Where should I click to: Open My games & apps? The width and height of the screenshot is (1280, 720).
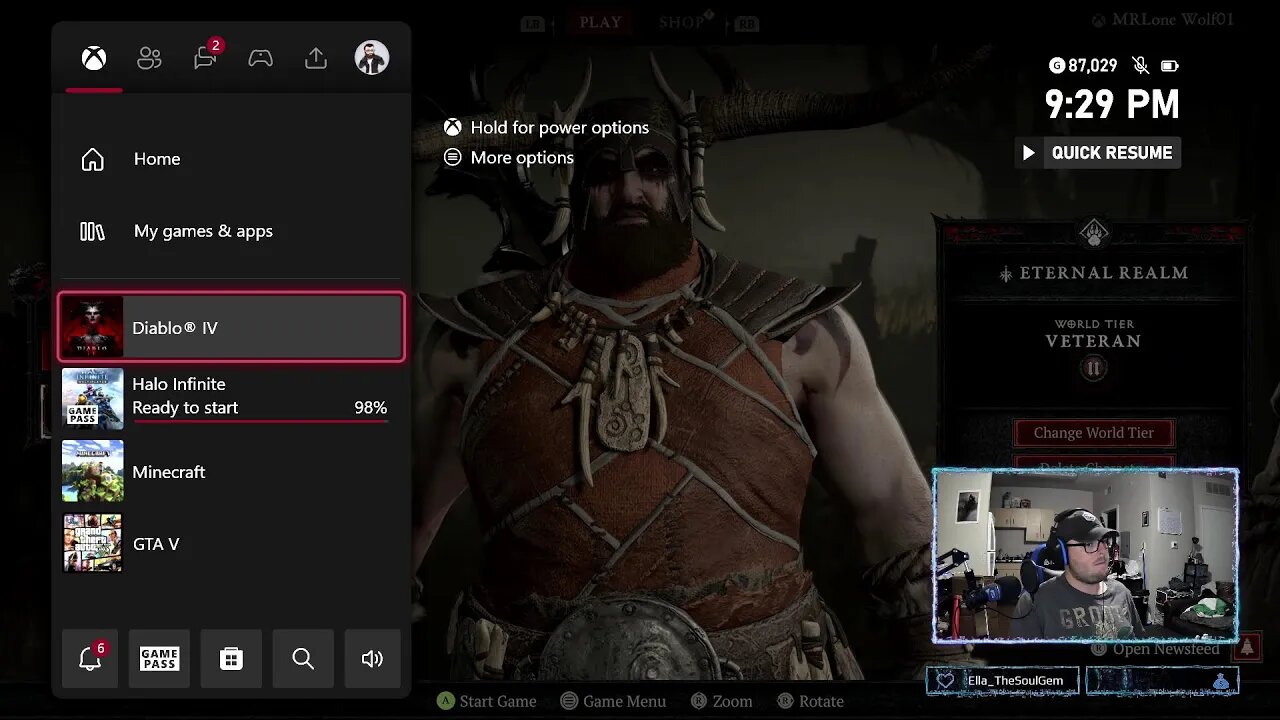[231, 231]
